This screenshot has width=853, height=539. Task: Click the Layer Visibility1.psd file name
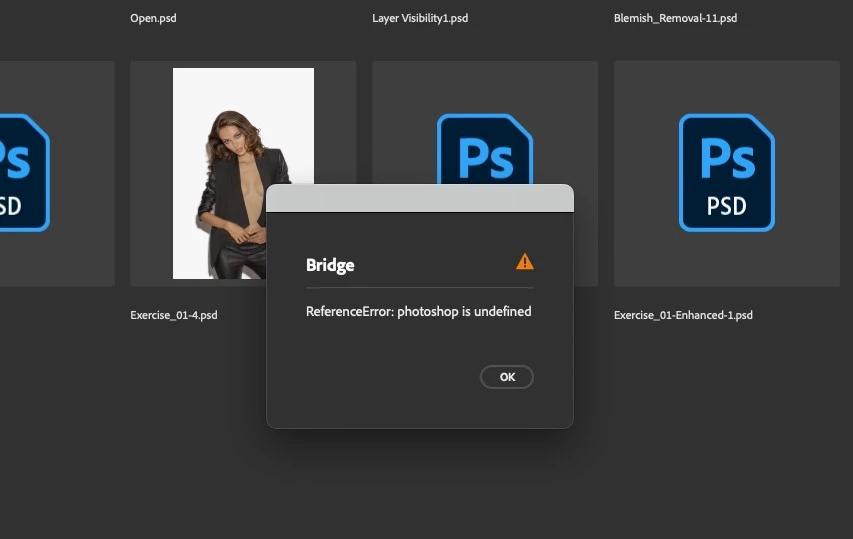point(420,18)
